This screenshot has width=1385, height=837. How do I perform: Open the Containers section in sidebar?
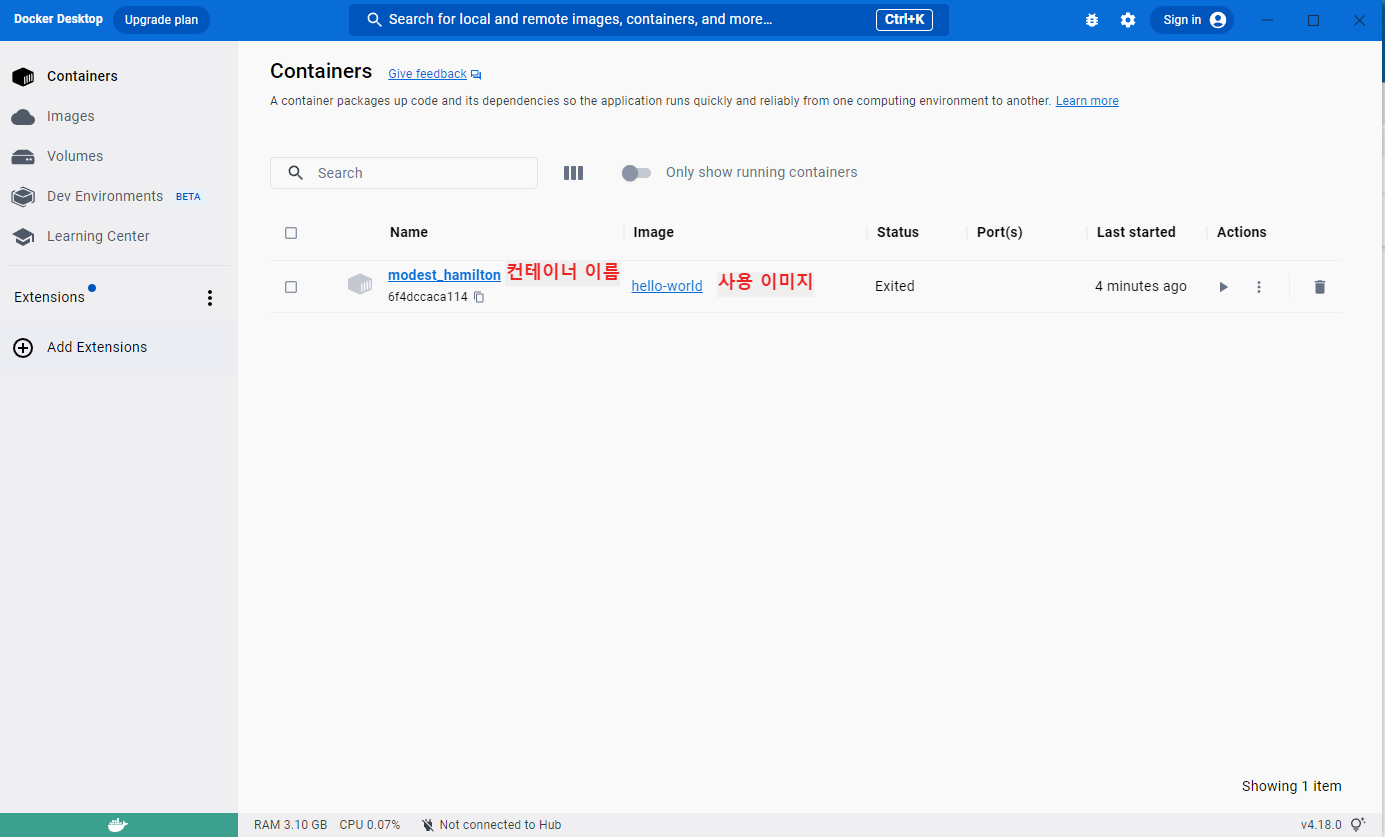[118, 76]
